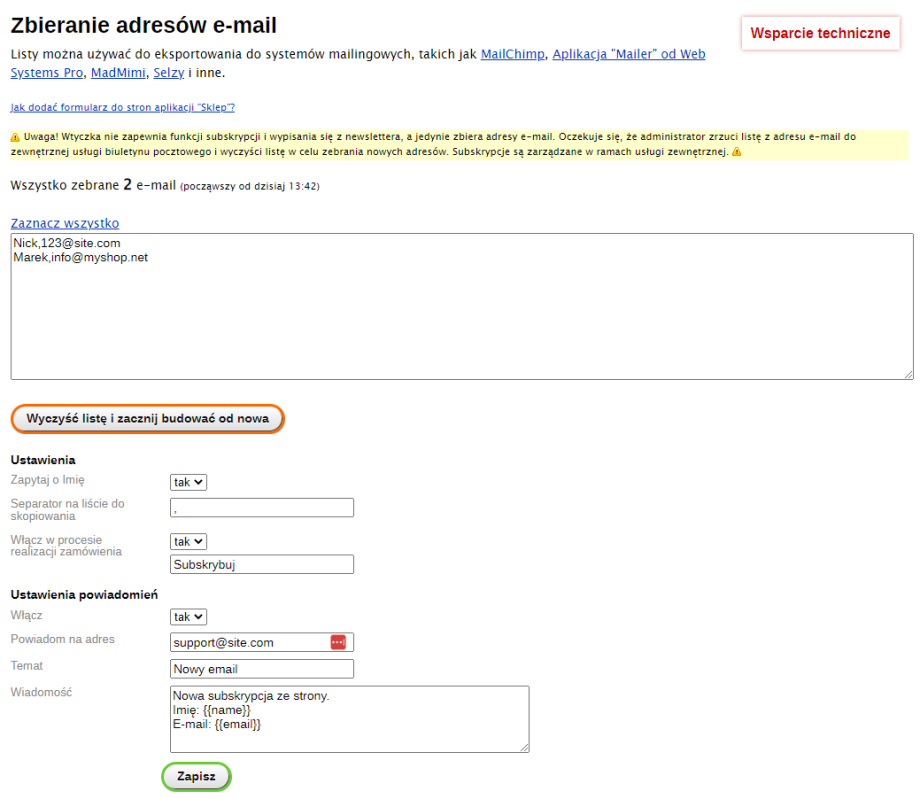Click 'Jak dodać formularz do stron aplikacji Sklep' link
The image size is (920, 799).
point(122,107)
